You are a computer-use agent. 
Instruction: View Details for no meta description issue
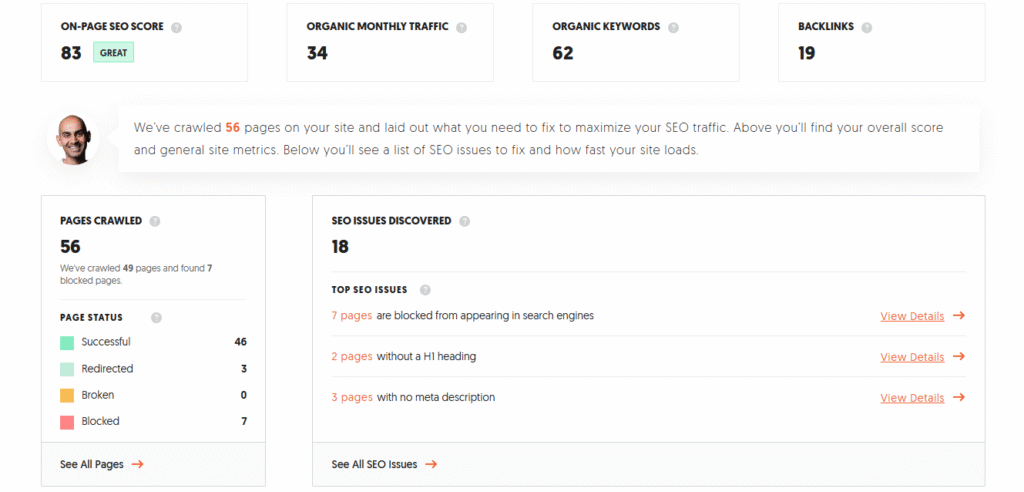coord(912,397)
